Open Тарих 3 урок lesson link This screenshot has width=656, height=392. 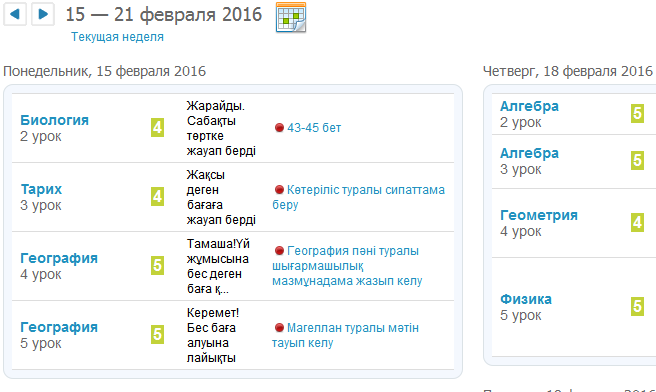click(x=41, y=189)
